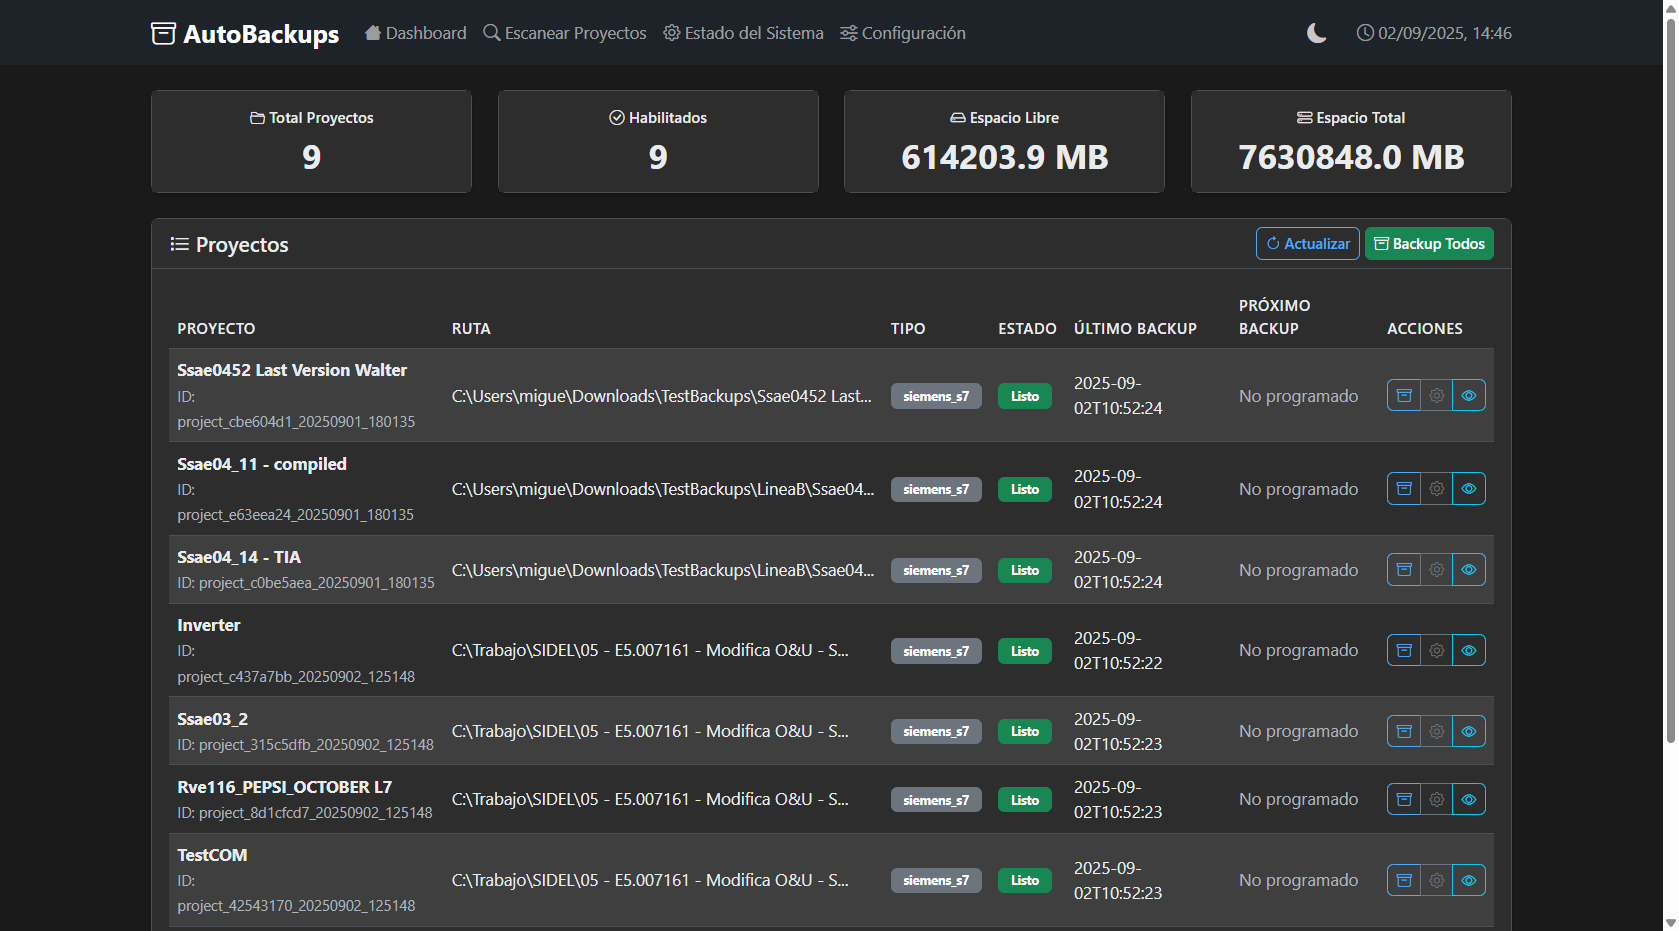The height and width of the screenshot is (931, 1679).
Task: Click Listo status badge for Ssae03_2
Action: coord(1025,731)
